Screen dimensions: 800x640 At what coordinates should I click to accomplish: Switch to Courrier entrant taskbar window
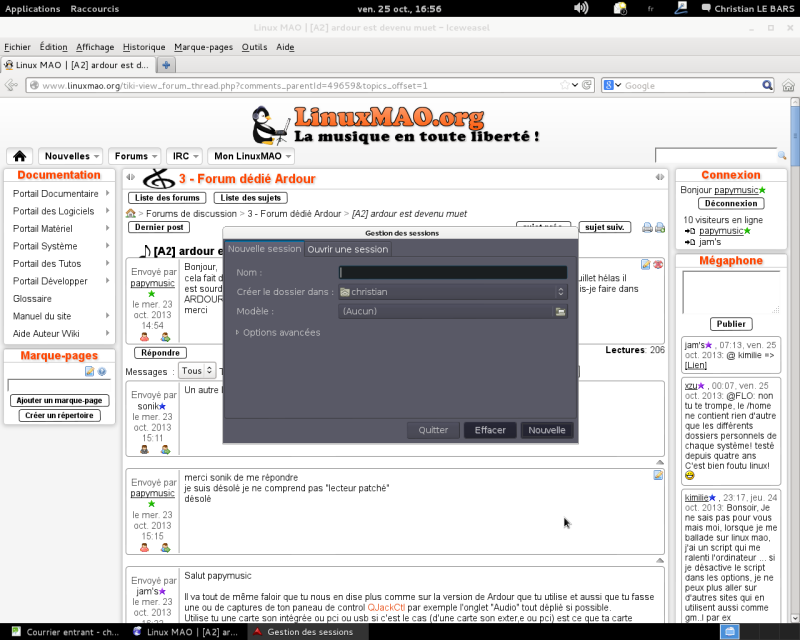pos(66,632)
